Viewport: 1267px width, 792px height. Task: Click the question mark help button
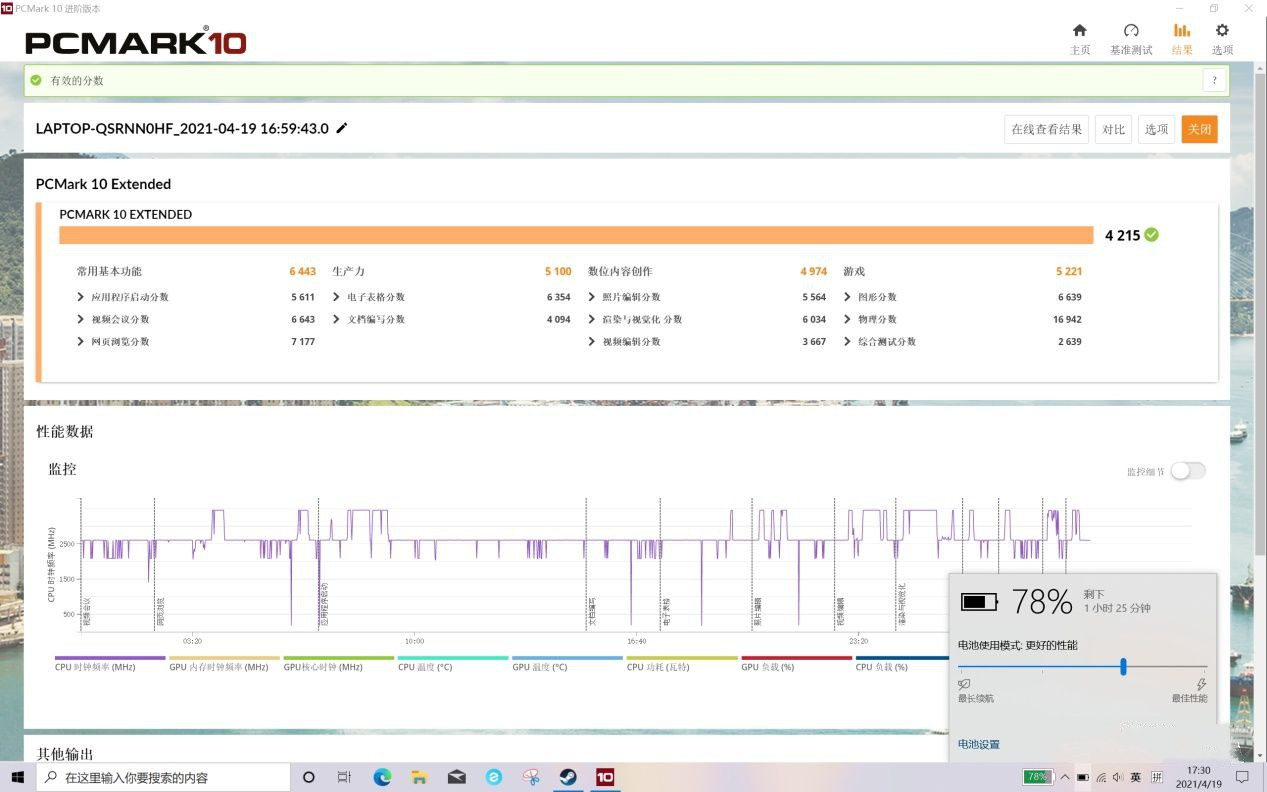point(1214,81)
